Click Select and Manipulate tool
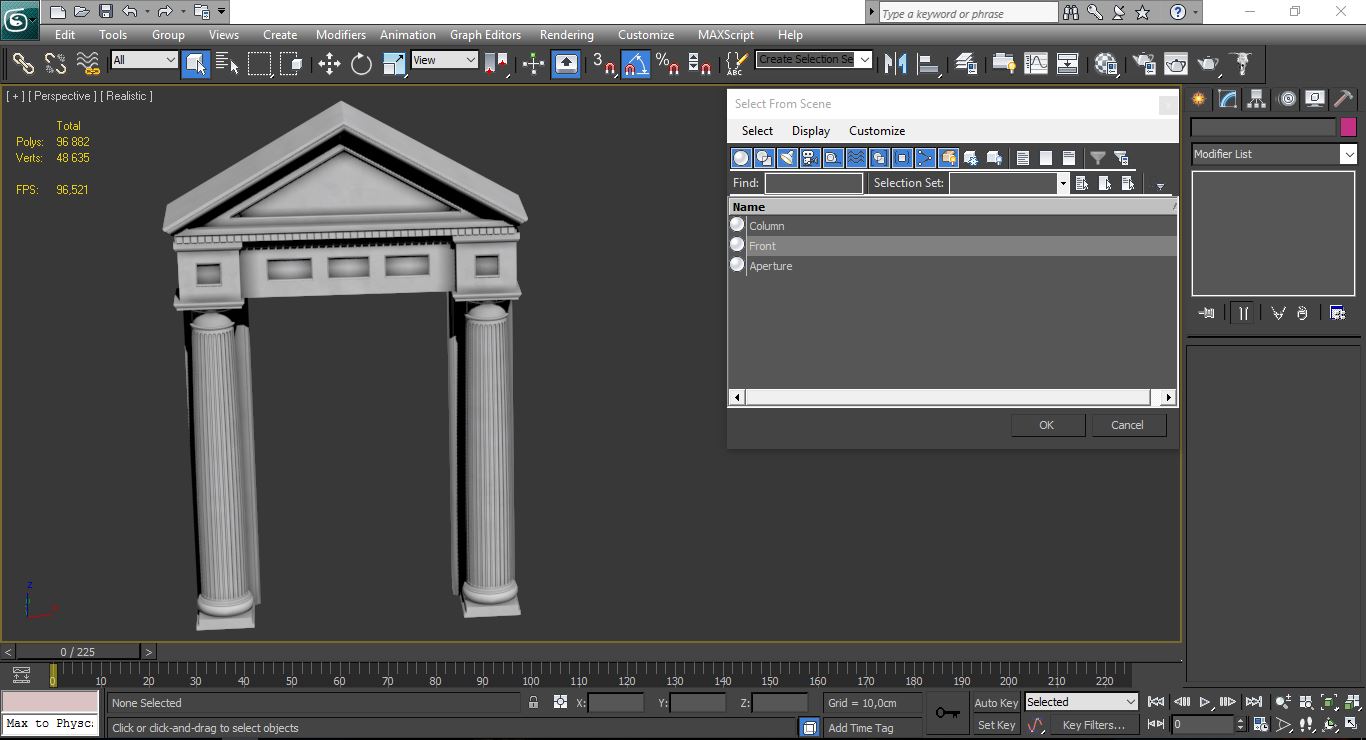 point(533,64)
